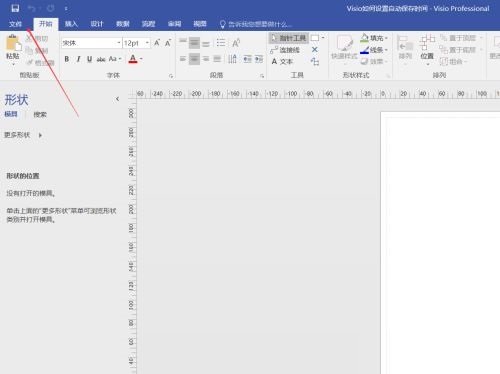This screenshot has width=500, height=374.
Task: Click the Redo icon in quick access toolbar
Action: point(50,8)
